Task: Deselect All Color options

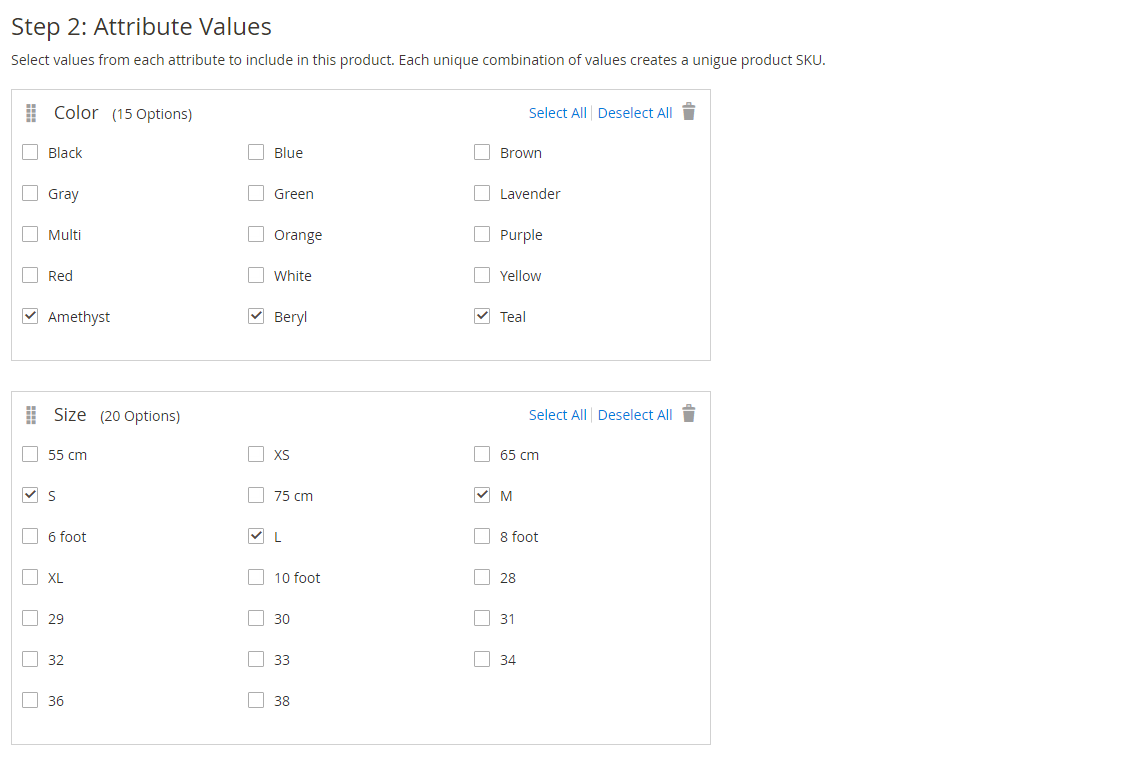Action: 634,113
